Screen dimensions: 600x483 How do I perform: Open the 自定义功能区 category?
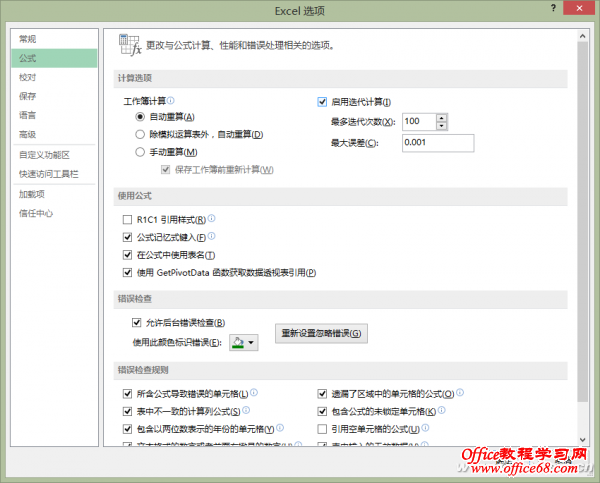coord(54,155)
